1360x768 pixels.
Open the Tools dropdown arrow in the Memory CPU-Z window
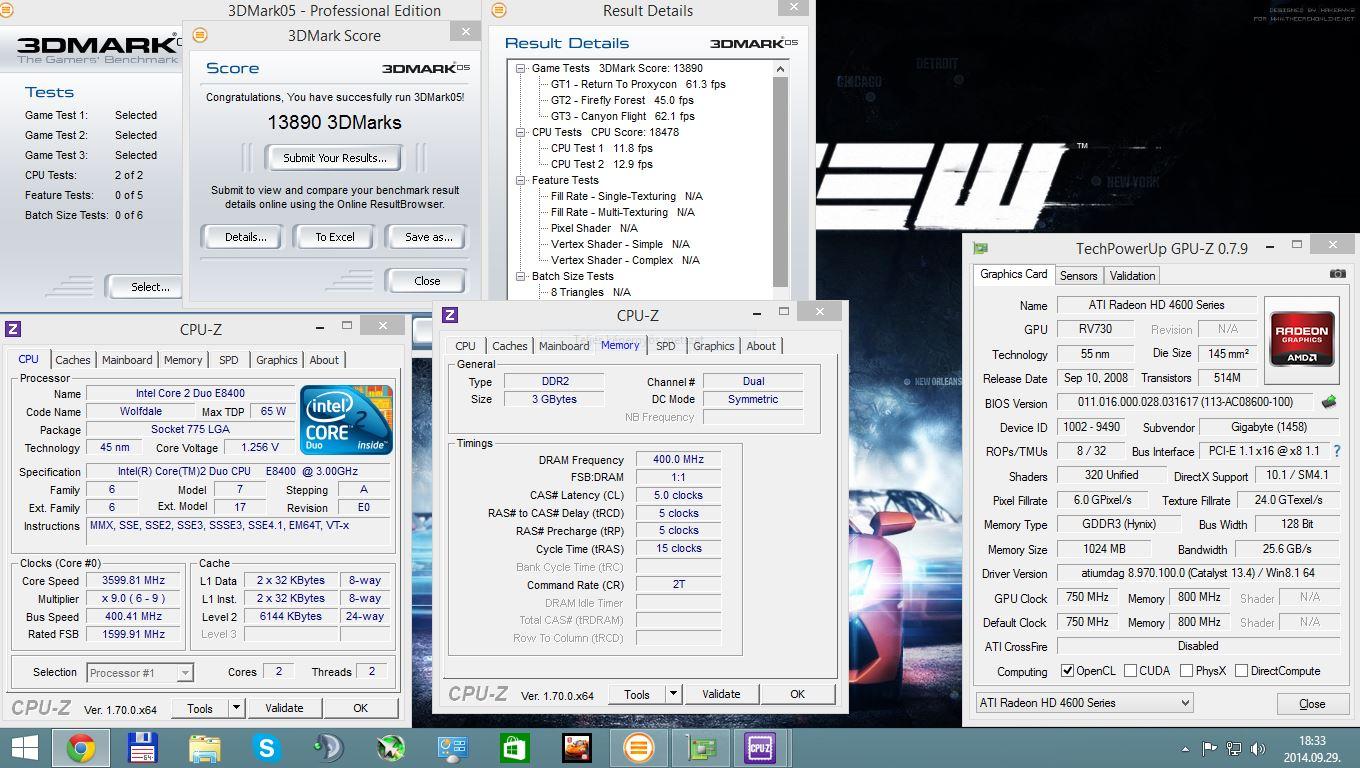(673, 694)
